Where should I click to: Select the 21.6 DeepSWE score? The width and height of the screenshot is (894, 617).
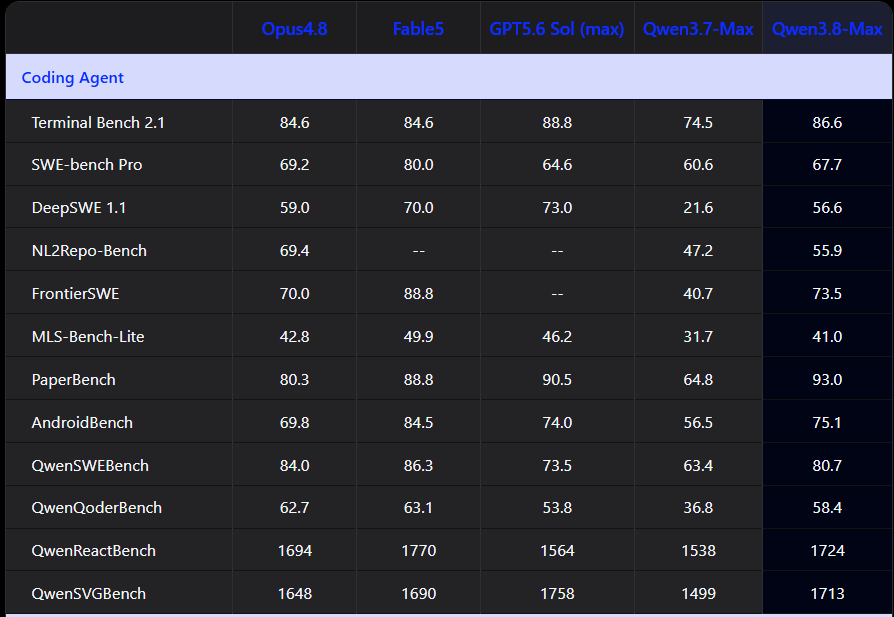698,208
